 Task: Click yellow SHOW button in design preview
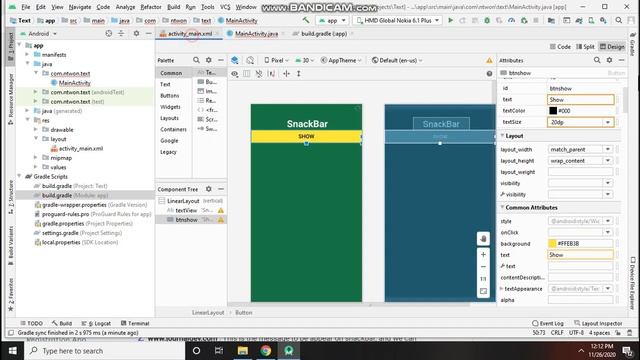click(x=306, y=136)
